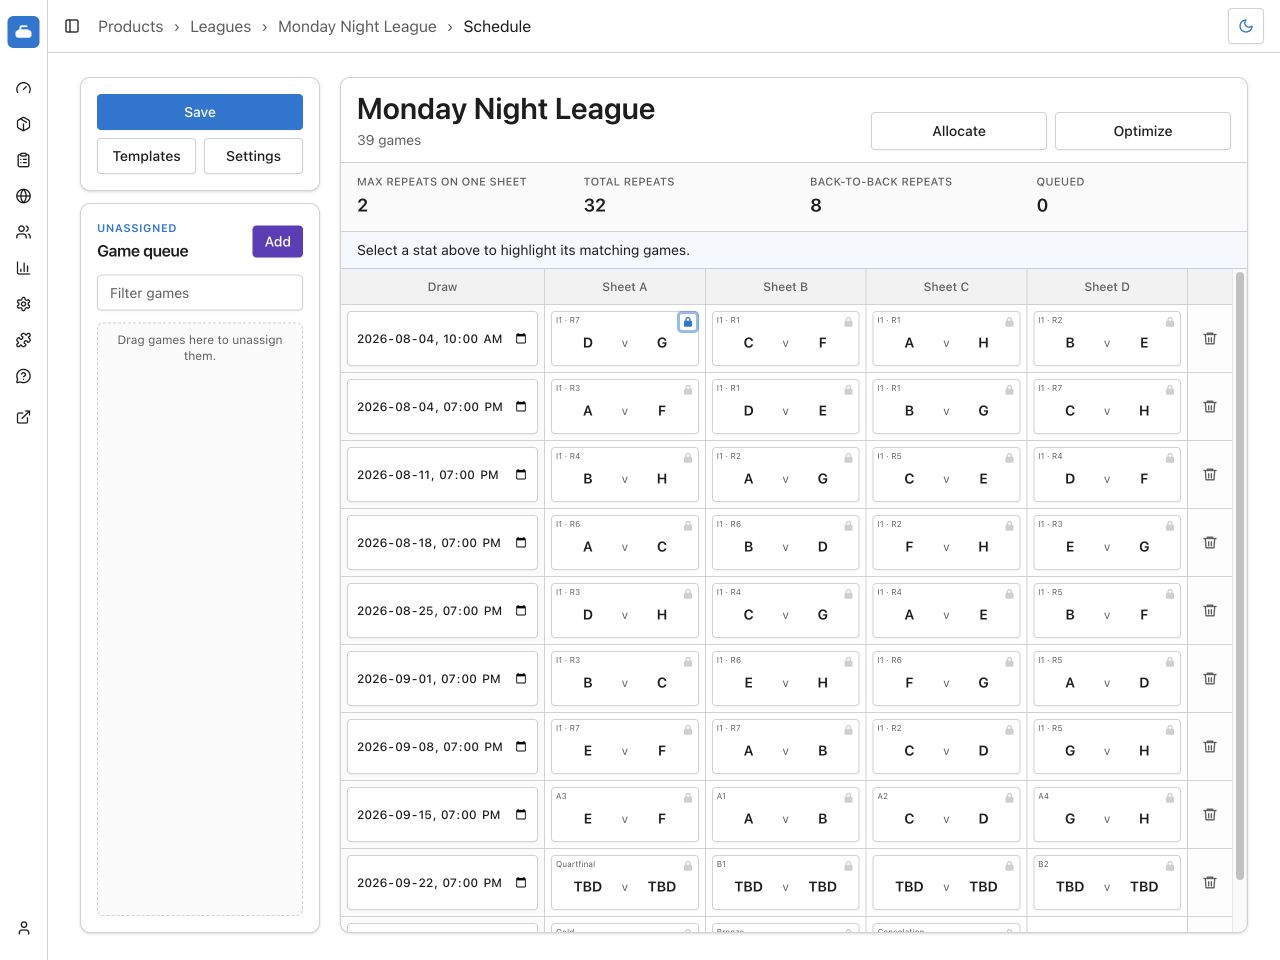Open Templates
The image size is (1280, 960).
pyautogui.click(x=146, y=156)
